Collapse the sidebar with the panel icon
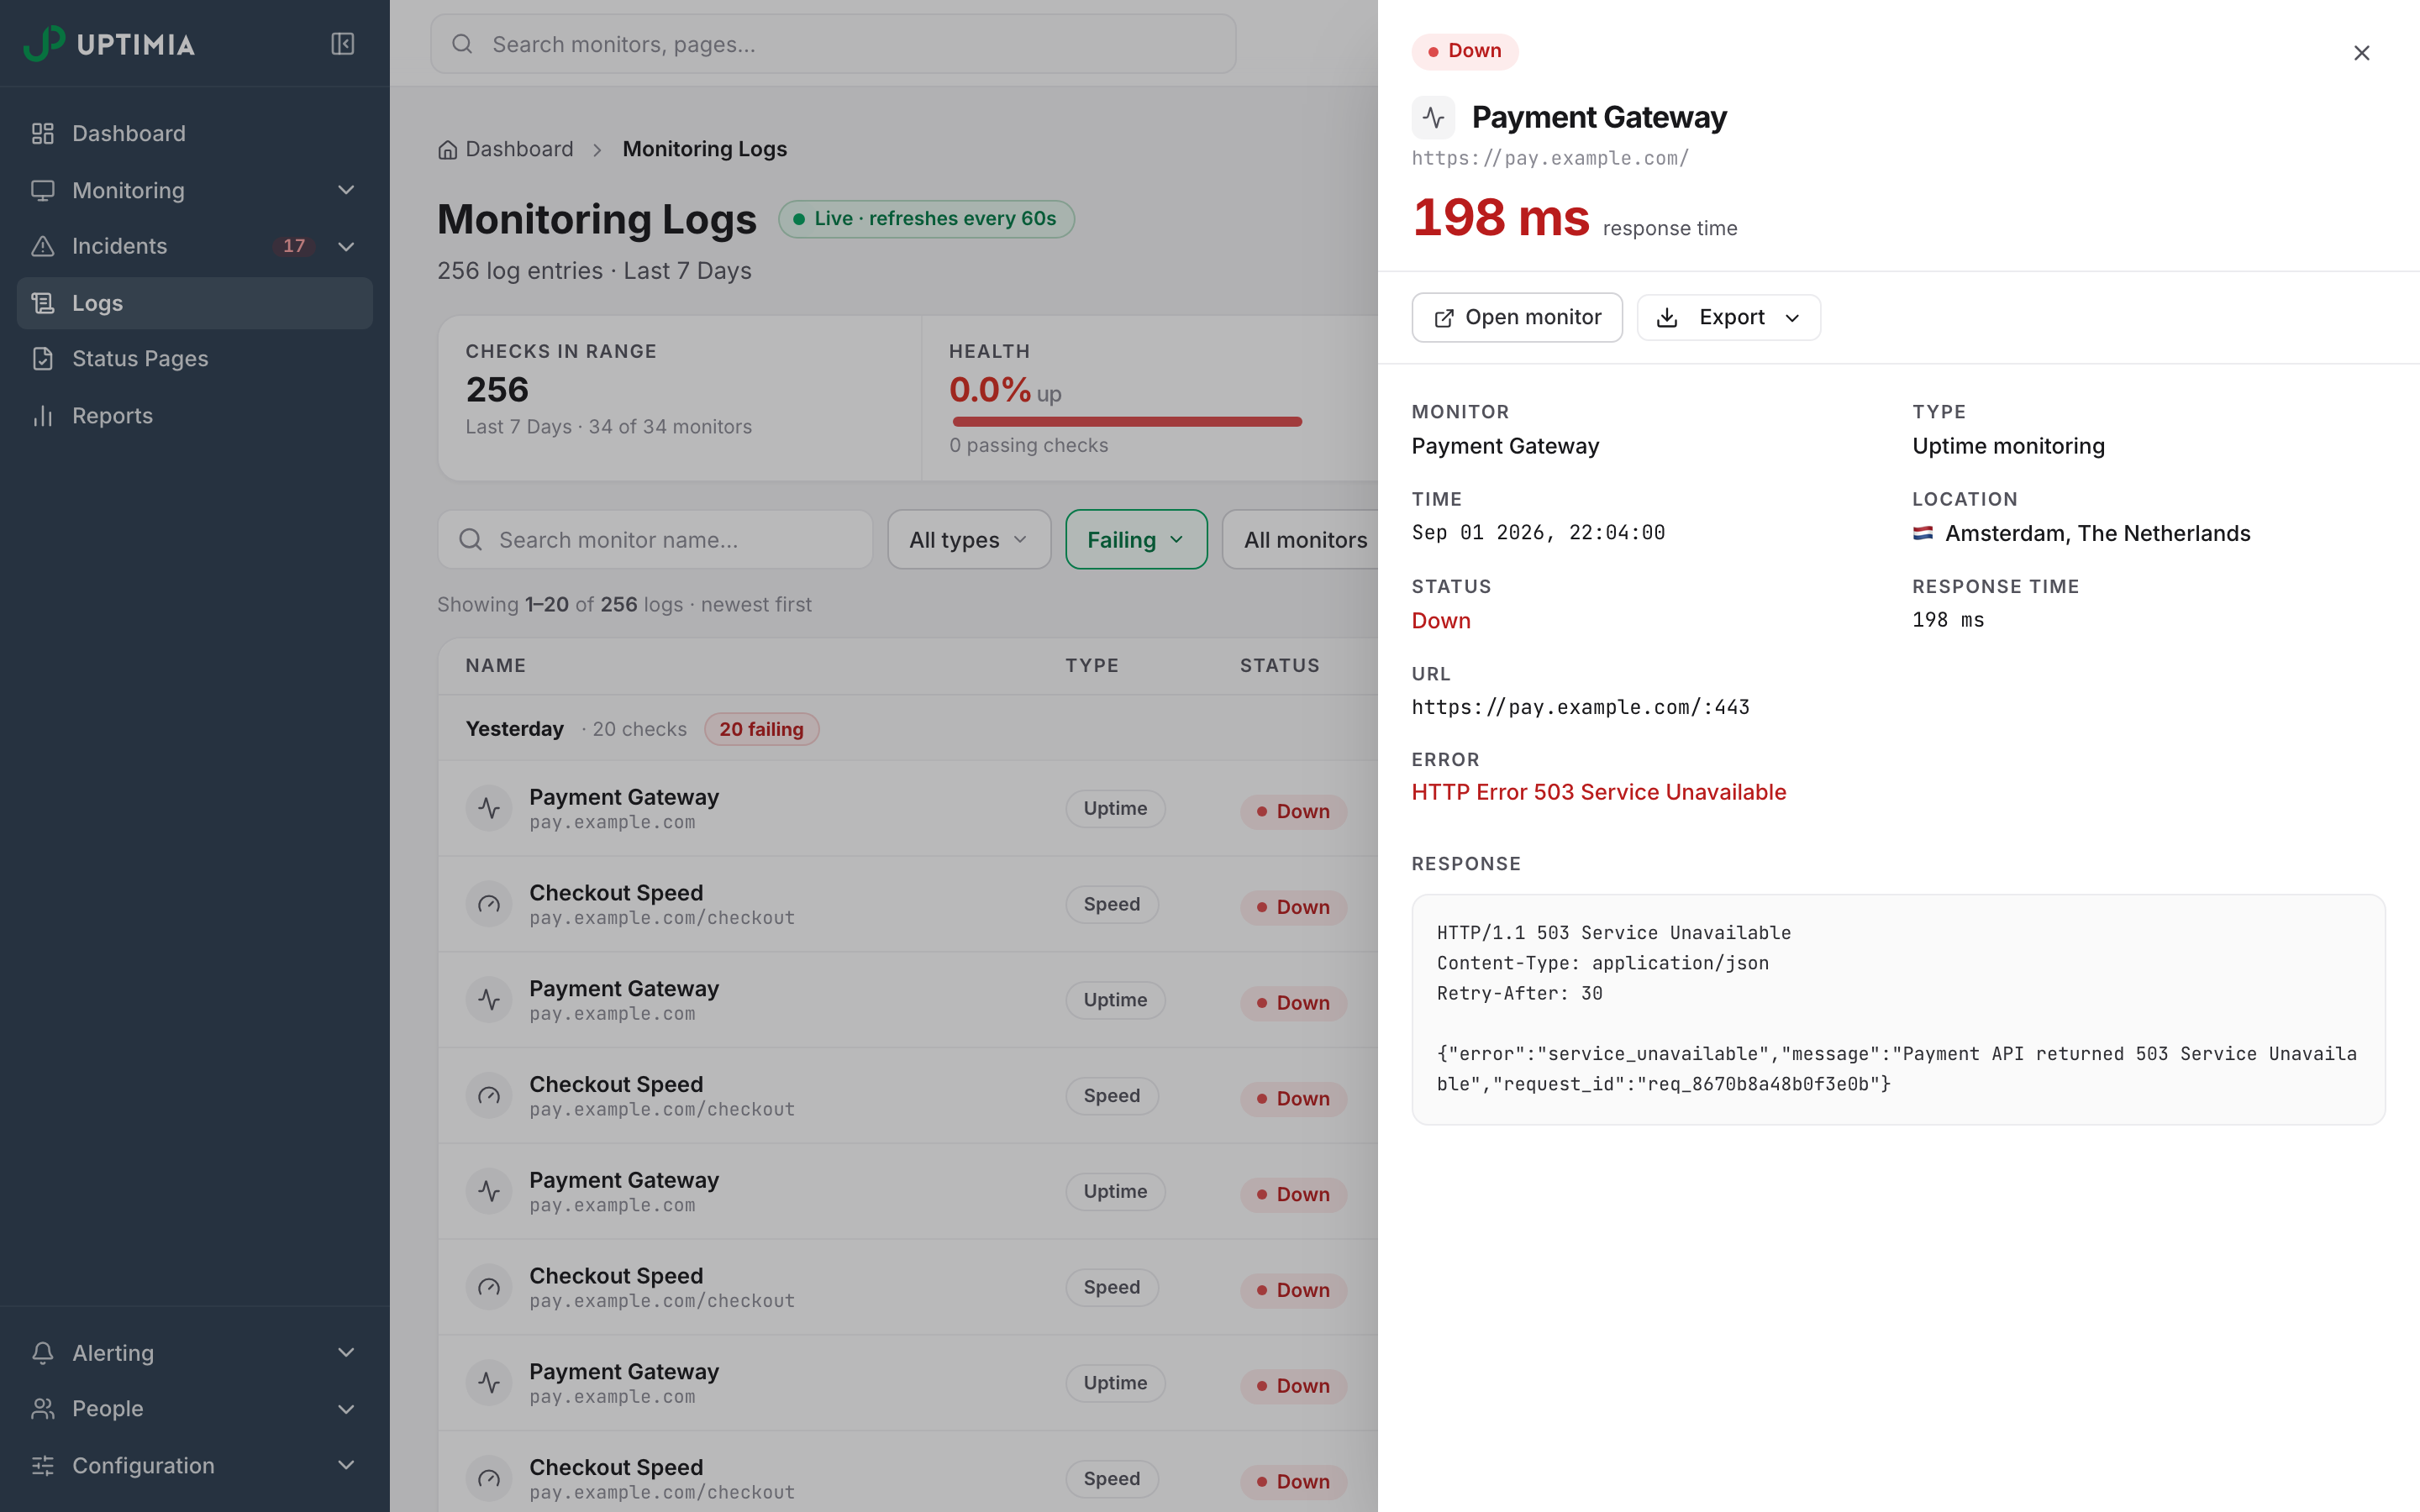 pyautogui.click(x=342, y=44)
